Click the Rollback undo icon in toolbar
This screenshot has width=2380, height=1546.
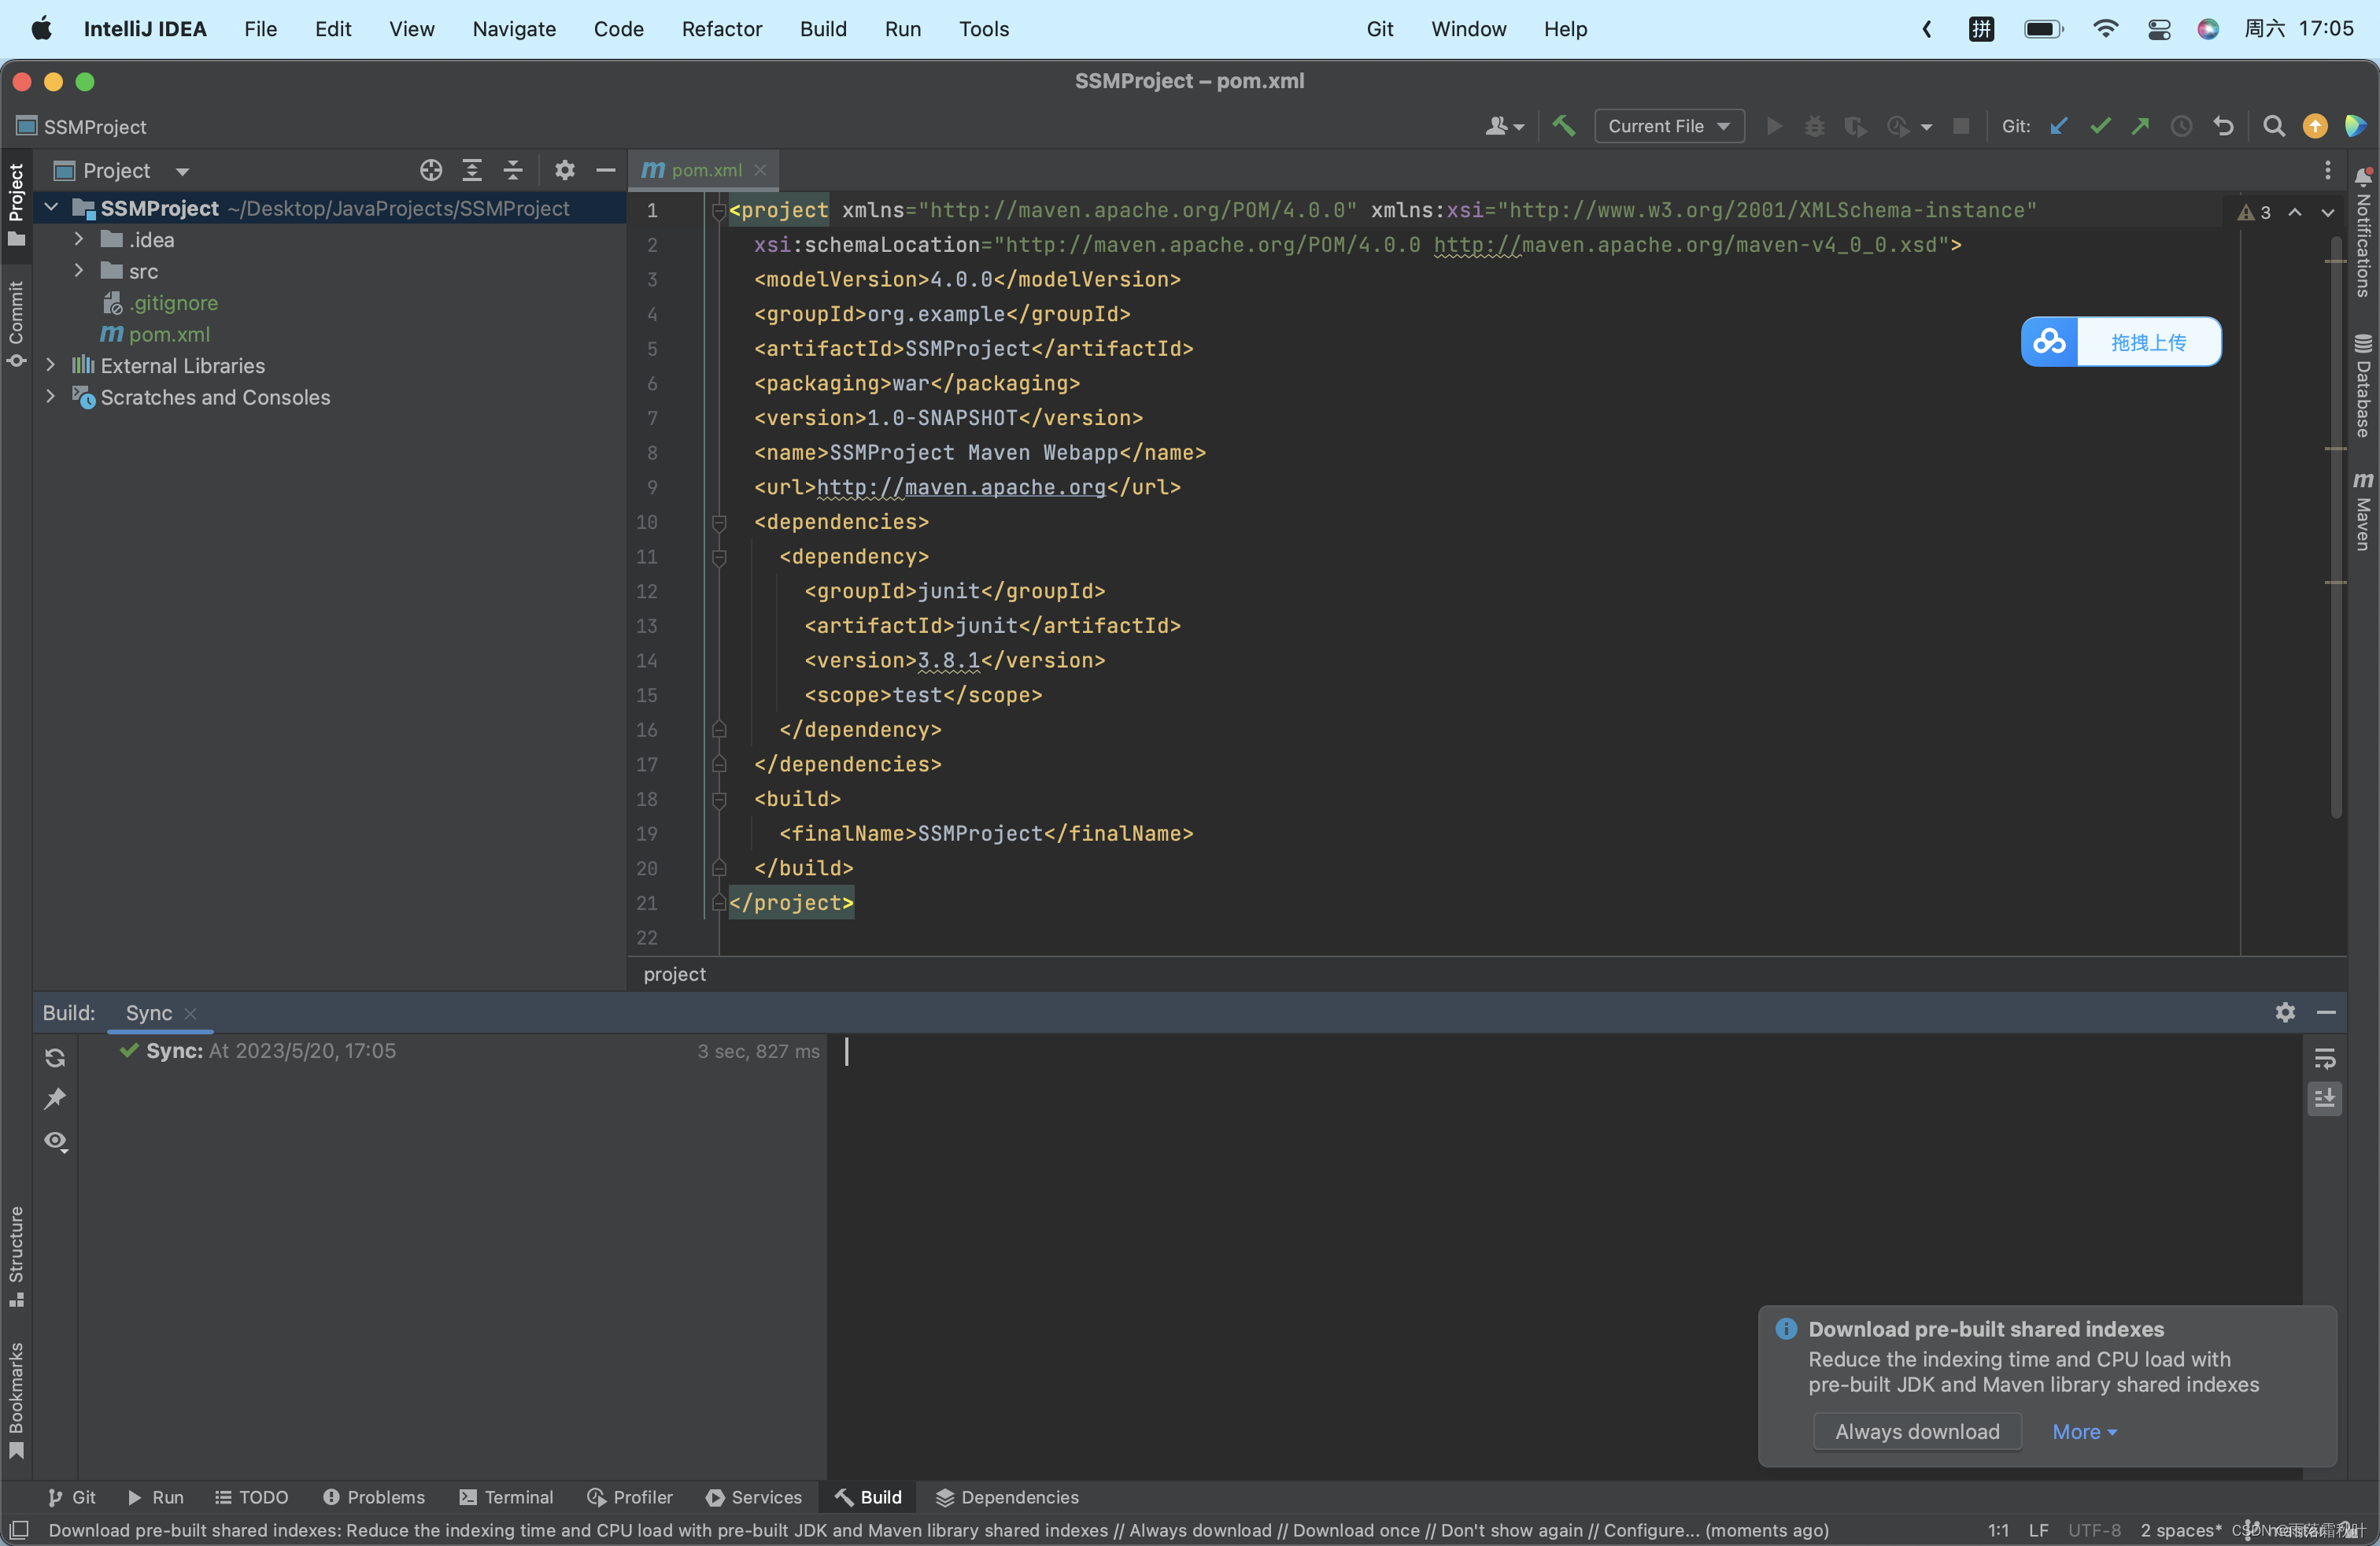(x=2223, y=126)
